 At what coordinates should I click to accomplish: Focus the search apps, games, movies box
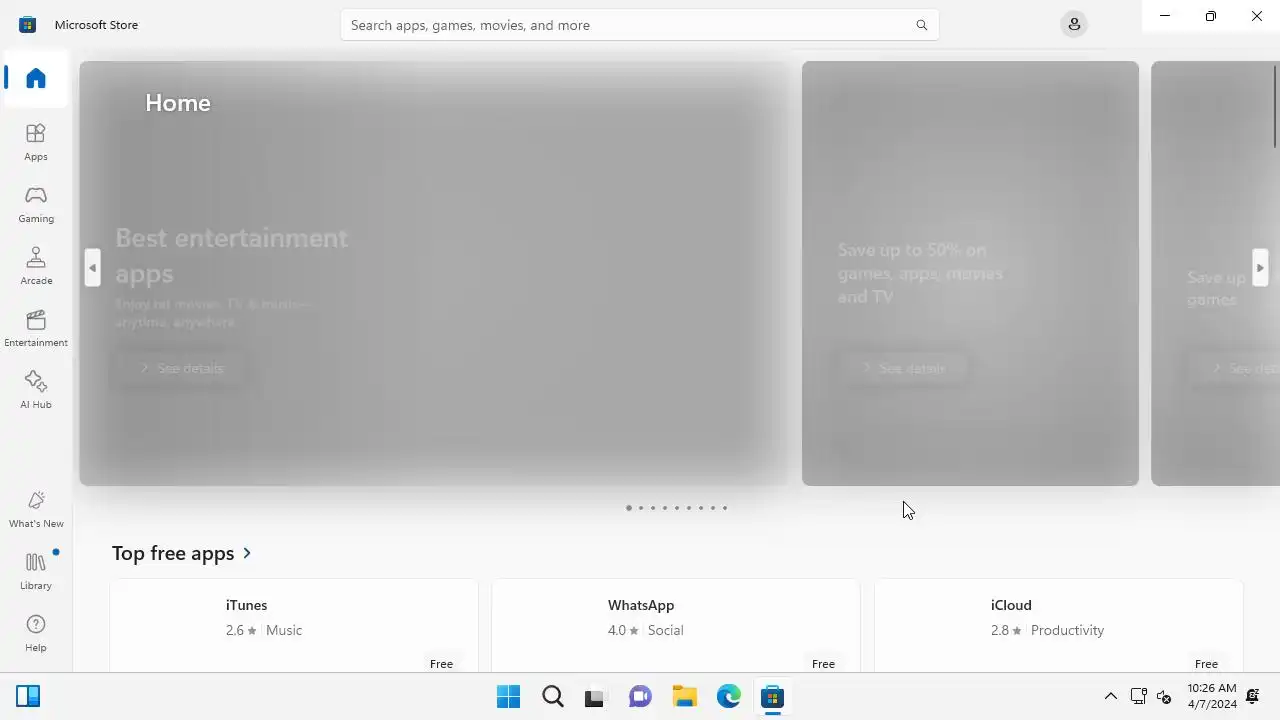pos(640,25)
